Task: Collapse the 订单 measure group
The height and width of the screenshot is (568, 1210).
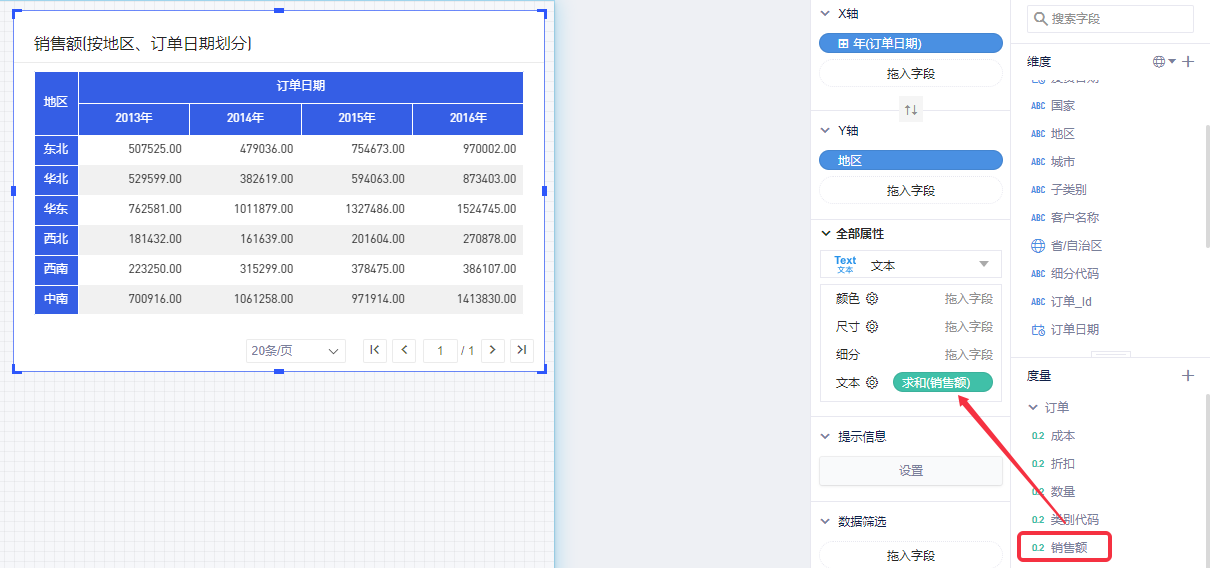Action: (x=1033, y=408)
